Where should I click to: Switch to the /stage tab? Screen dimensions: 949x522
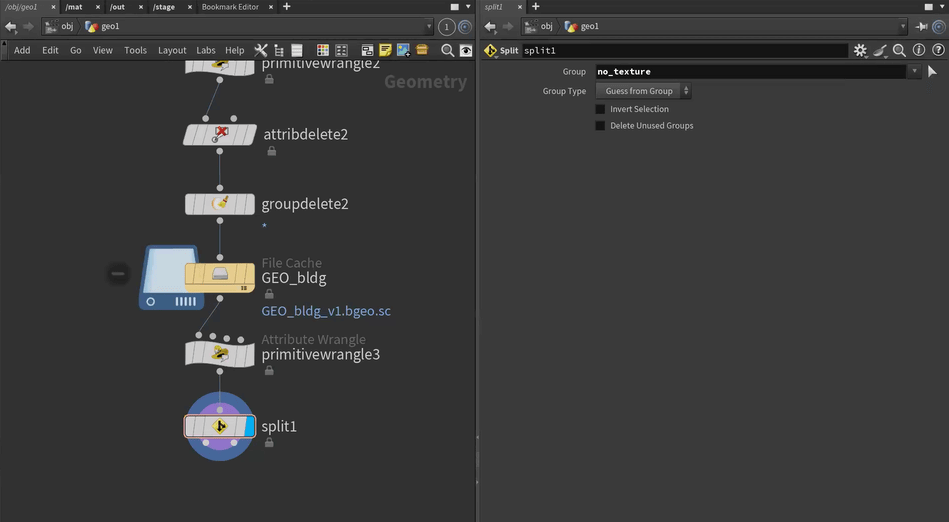pos(164,7)
